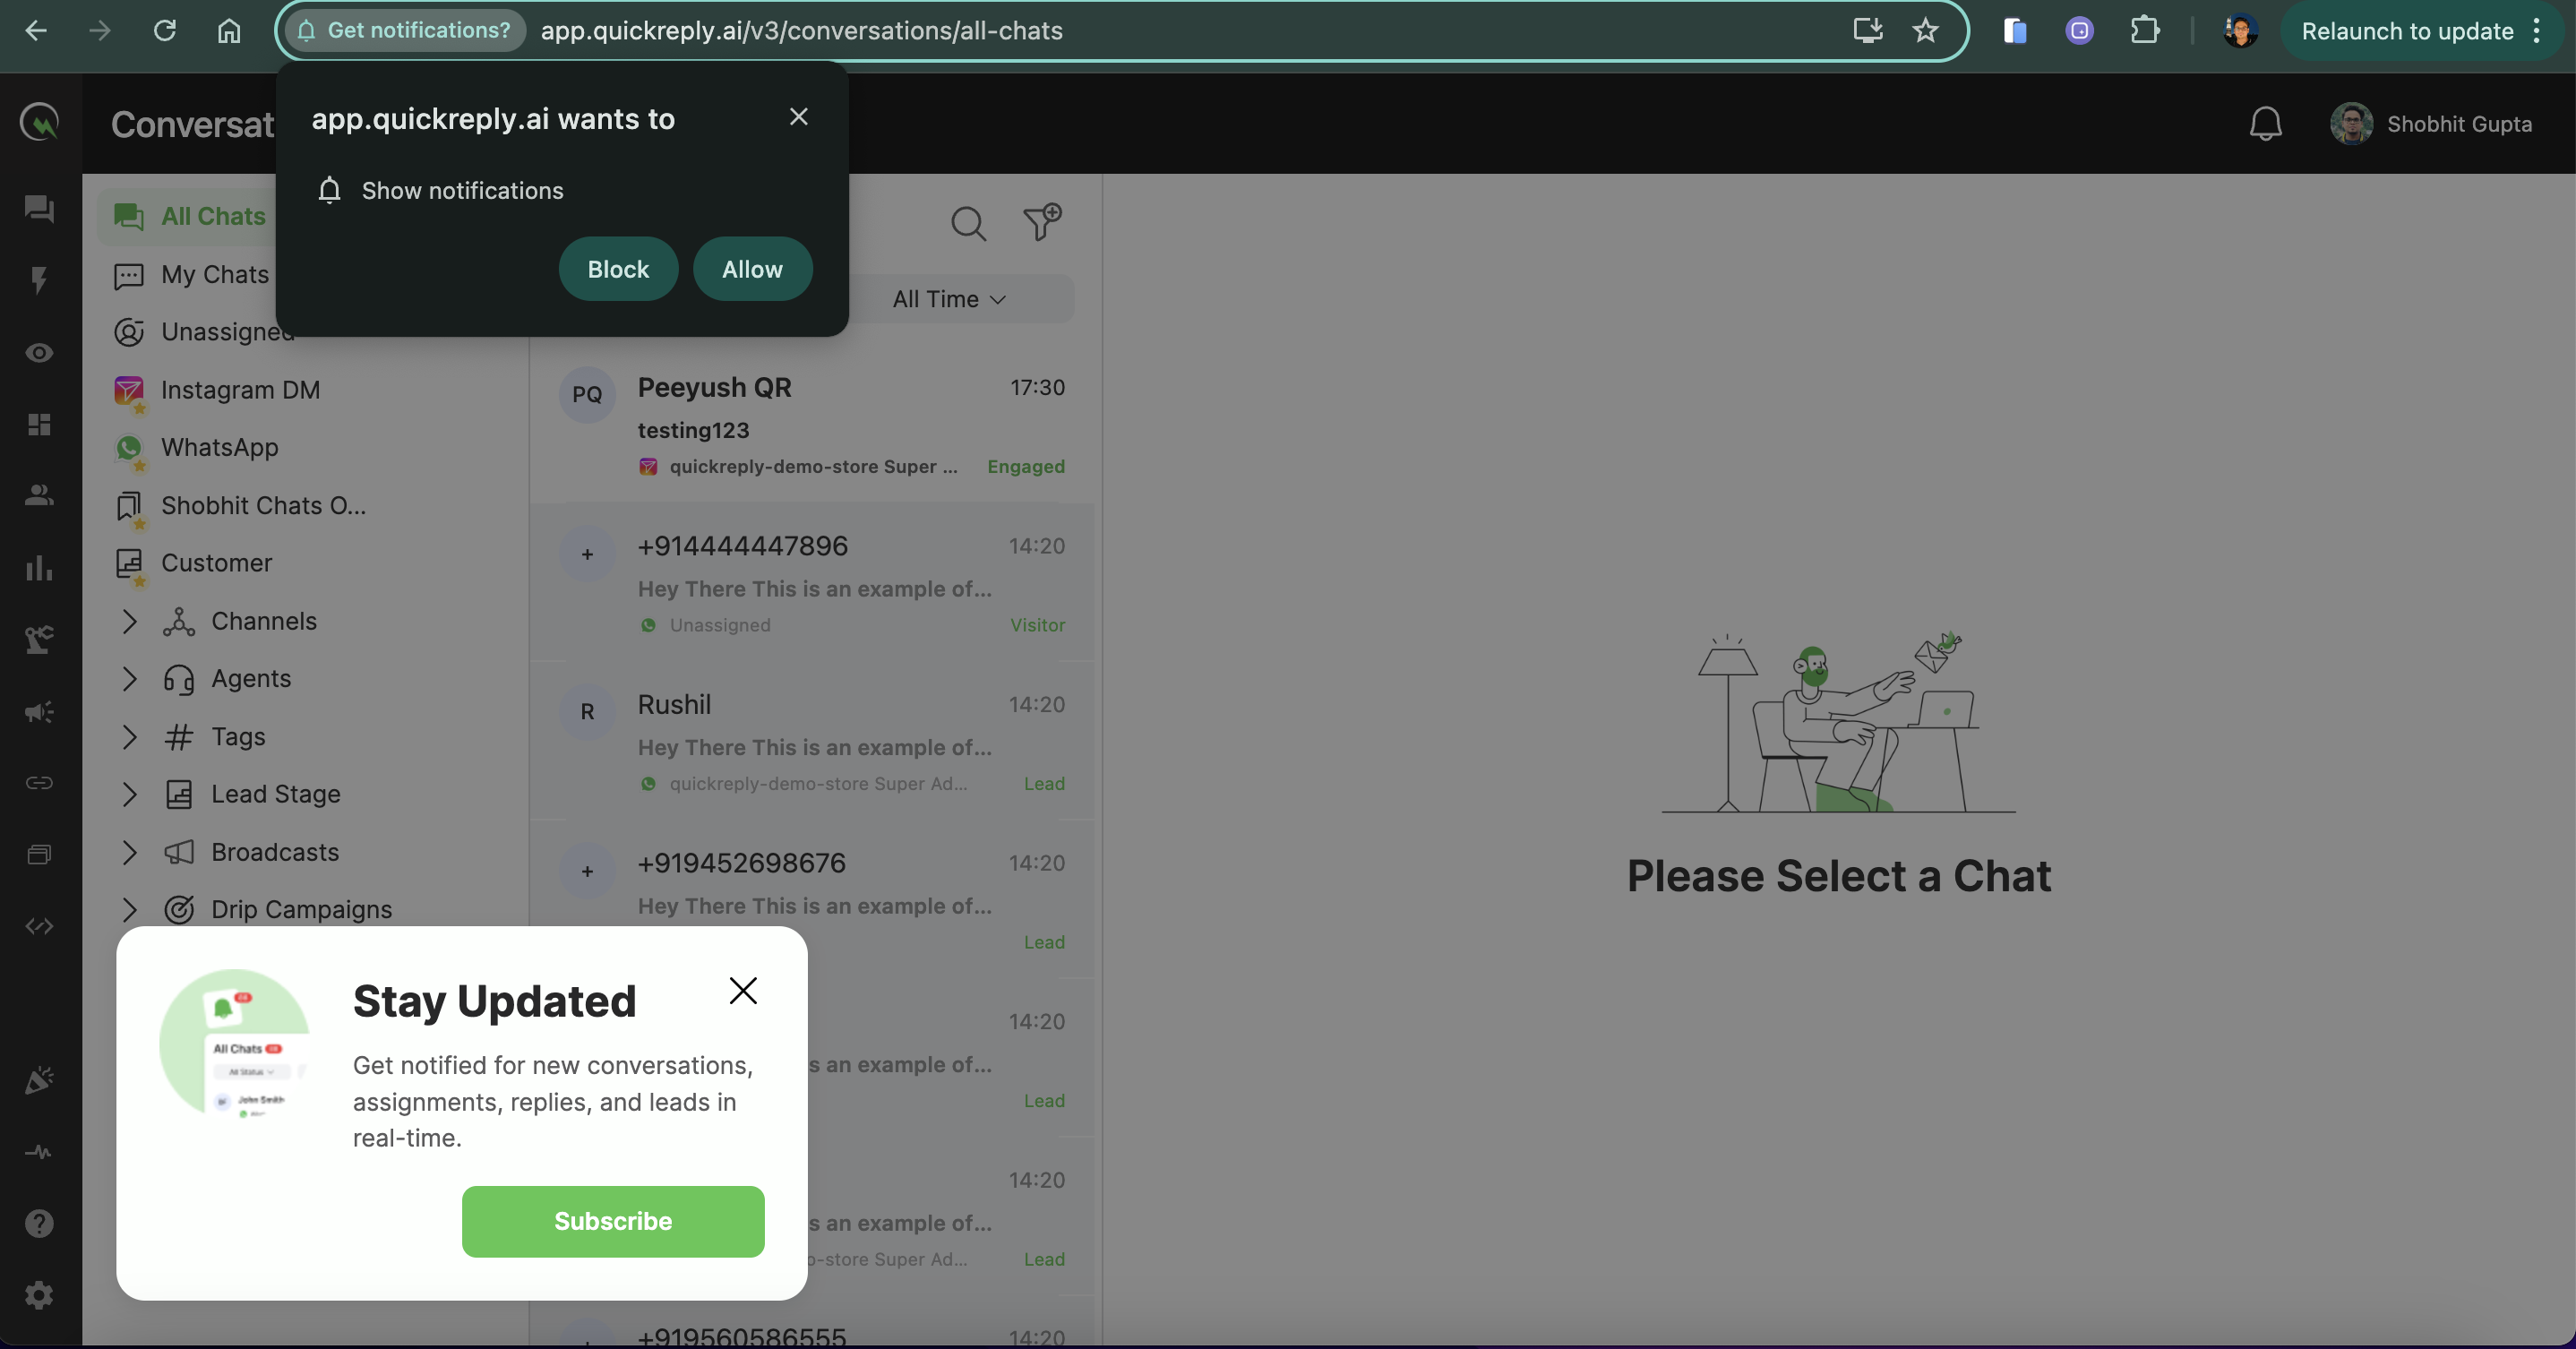Open the conversations chat icon in left rail
The height and width of the screenshot is (1349, 2576).
pyautogui.click(x=39, y=209)
